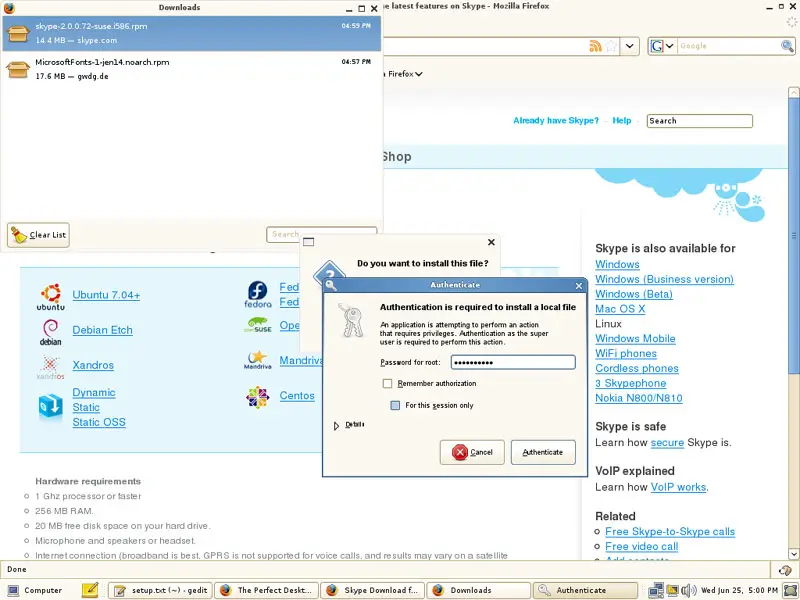800x600 pixels.
Task: Click the Xandros logo icon
Action: (x=50, y=366)
